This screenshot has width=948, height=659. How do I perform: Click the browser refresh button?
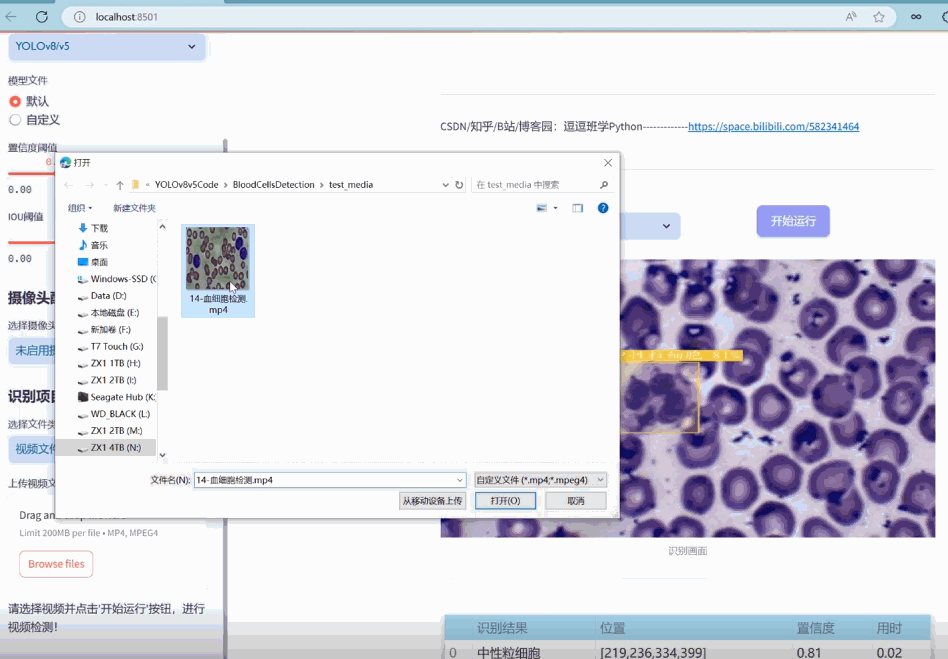42,17
